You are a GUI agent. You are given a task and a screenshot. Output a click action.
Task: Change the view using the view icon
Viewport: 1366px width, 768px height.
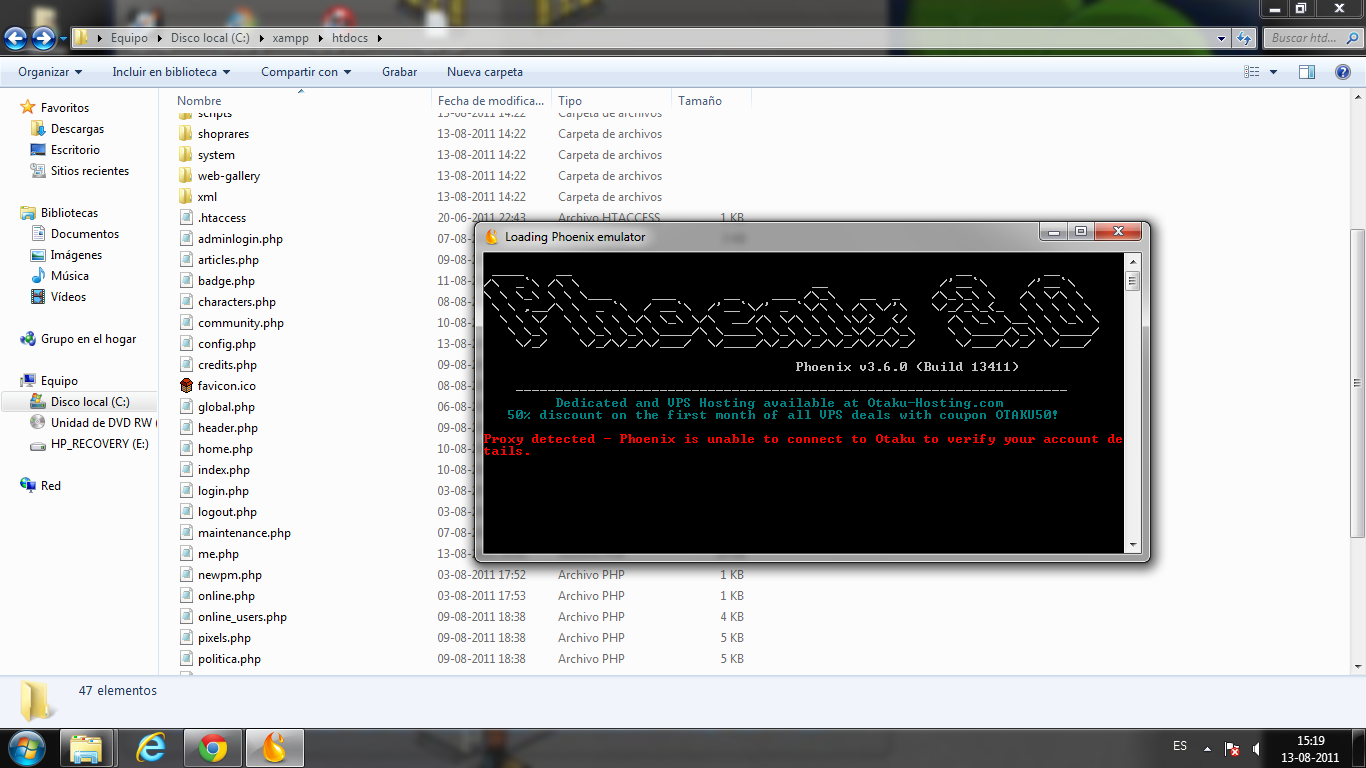point(1251,72)
